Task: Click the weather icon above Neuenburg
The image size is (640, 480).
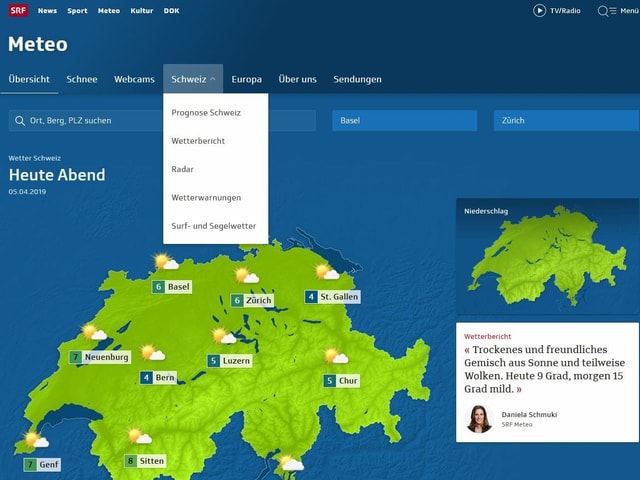Action: pyautogui.click(x=94, y=332)
